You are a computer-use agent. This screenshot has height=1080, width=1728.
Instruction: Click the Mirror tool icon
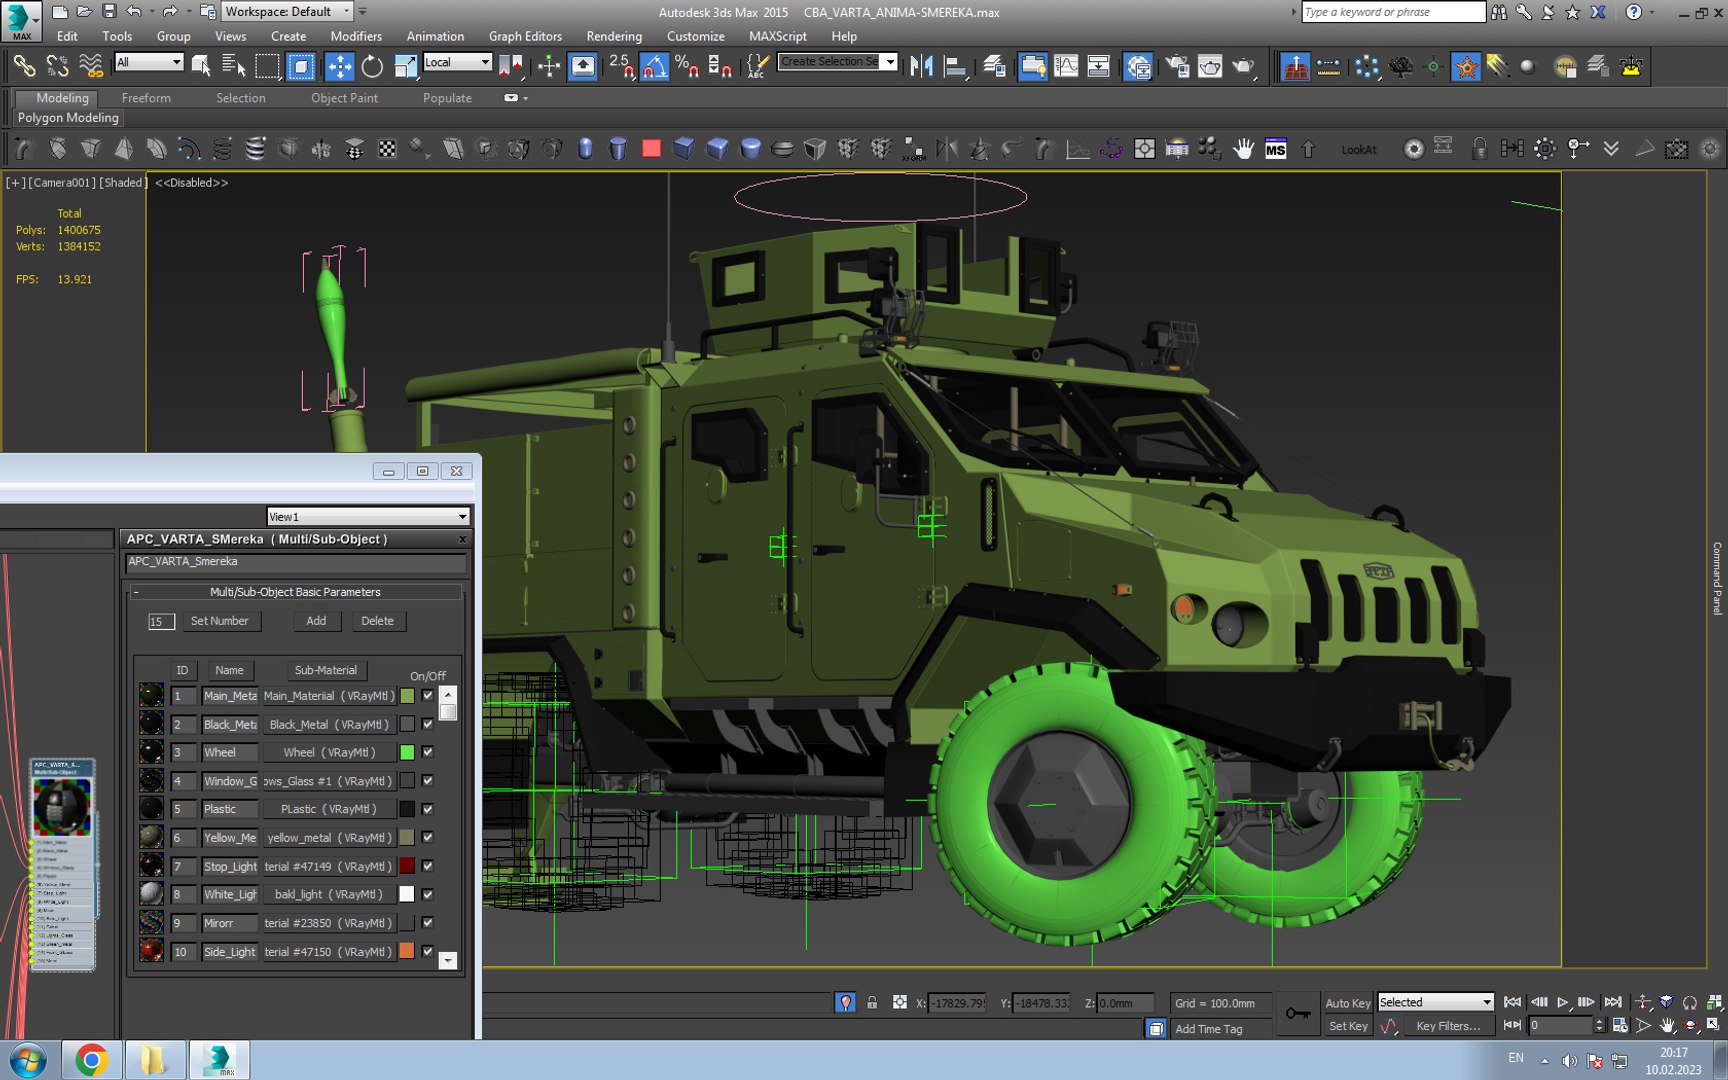point(921,67)
